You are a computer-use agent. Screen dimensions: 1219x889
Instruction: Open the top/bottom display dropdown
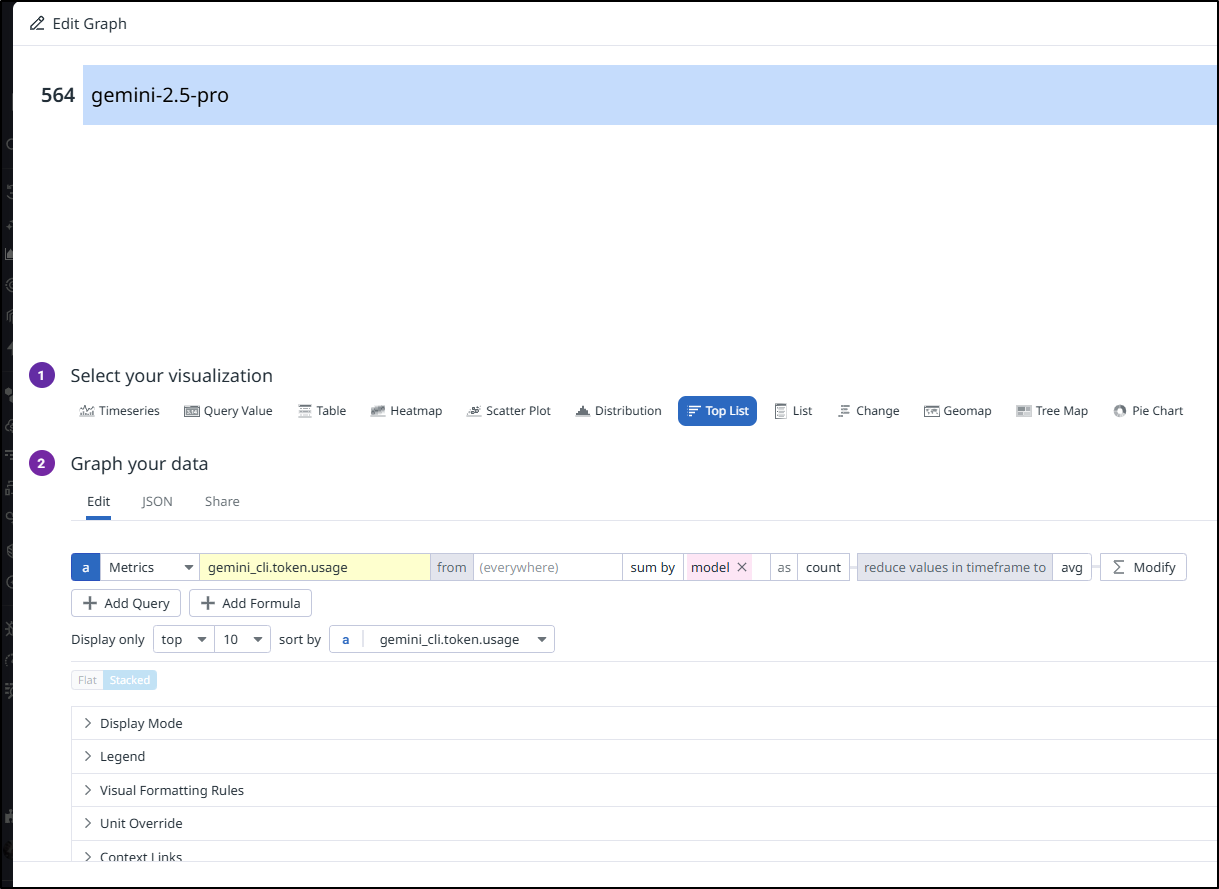coord(183,639)
